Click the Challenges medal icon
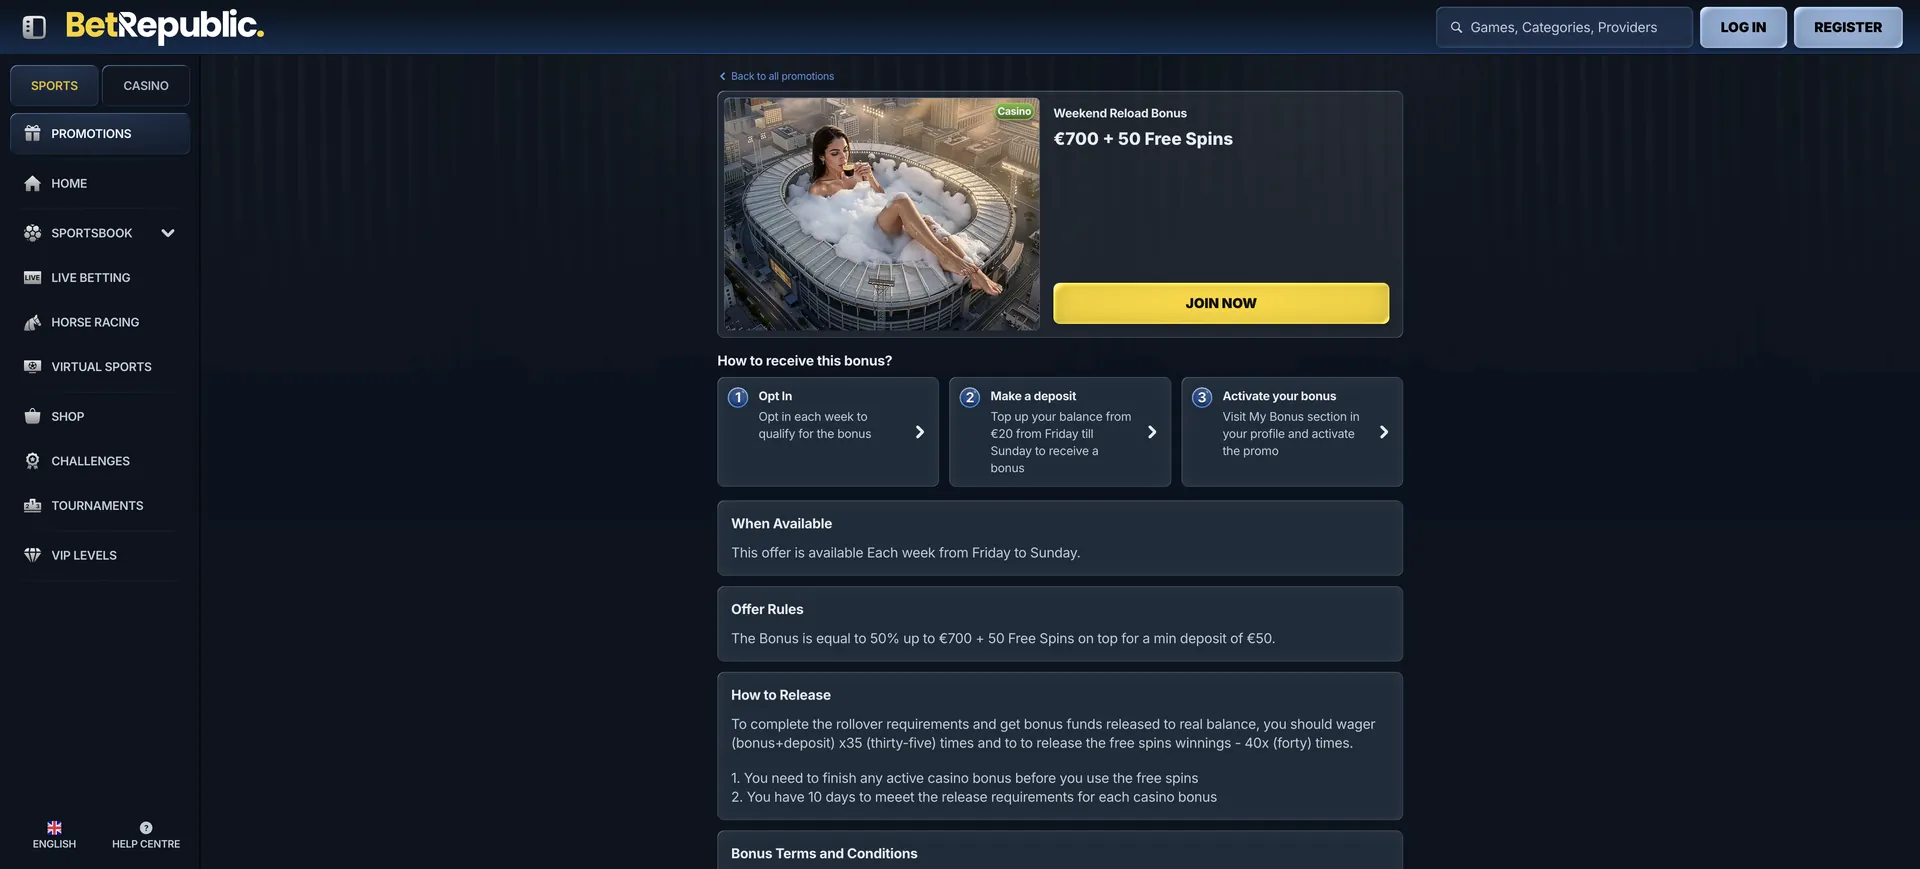This screenshot has width=1920, height=869. click(x=33, y=461)
